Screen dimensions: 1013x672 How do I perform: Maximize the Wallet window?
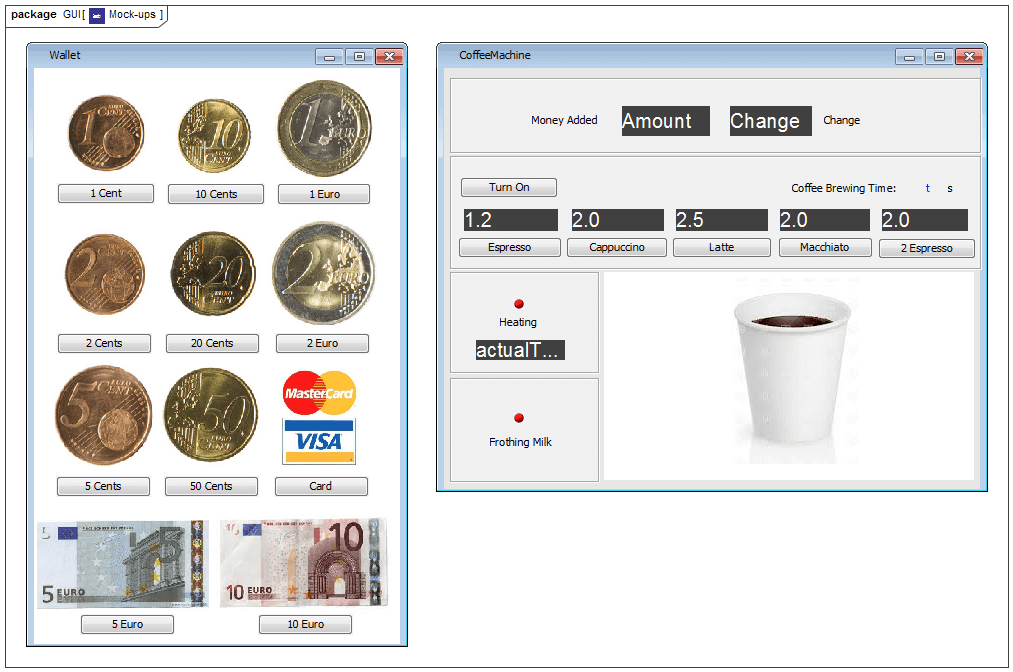359,57
